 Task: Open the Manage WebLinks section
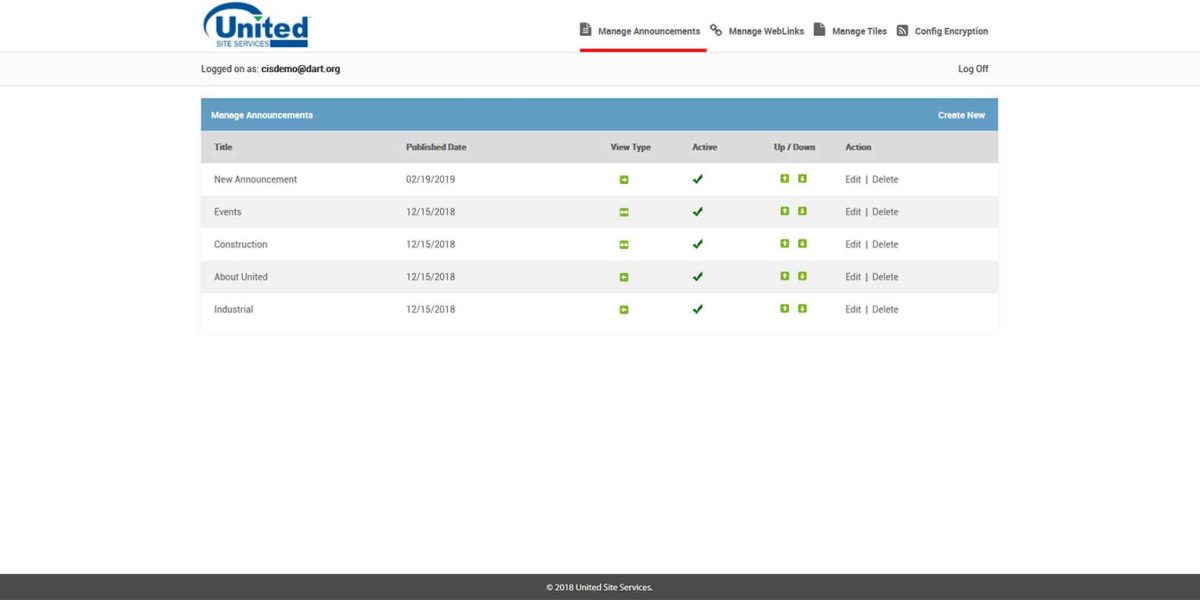765,30
